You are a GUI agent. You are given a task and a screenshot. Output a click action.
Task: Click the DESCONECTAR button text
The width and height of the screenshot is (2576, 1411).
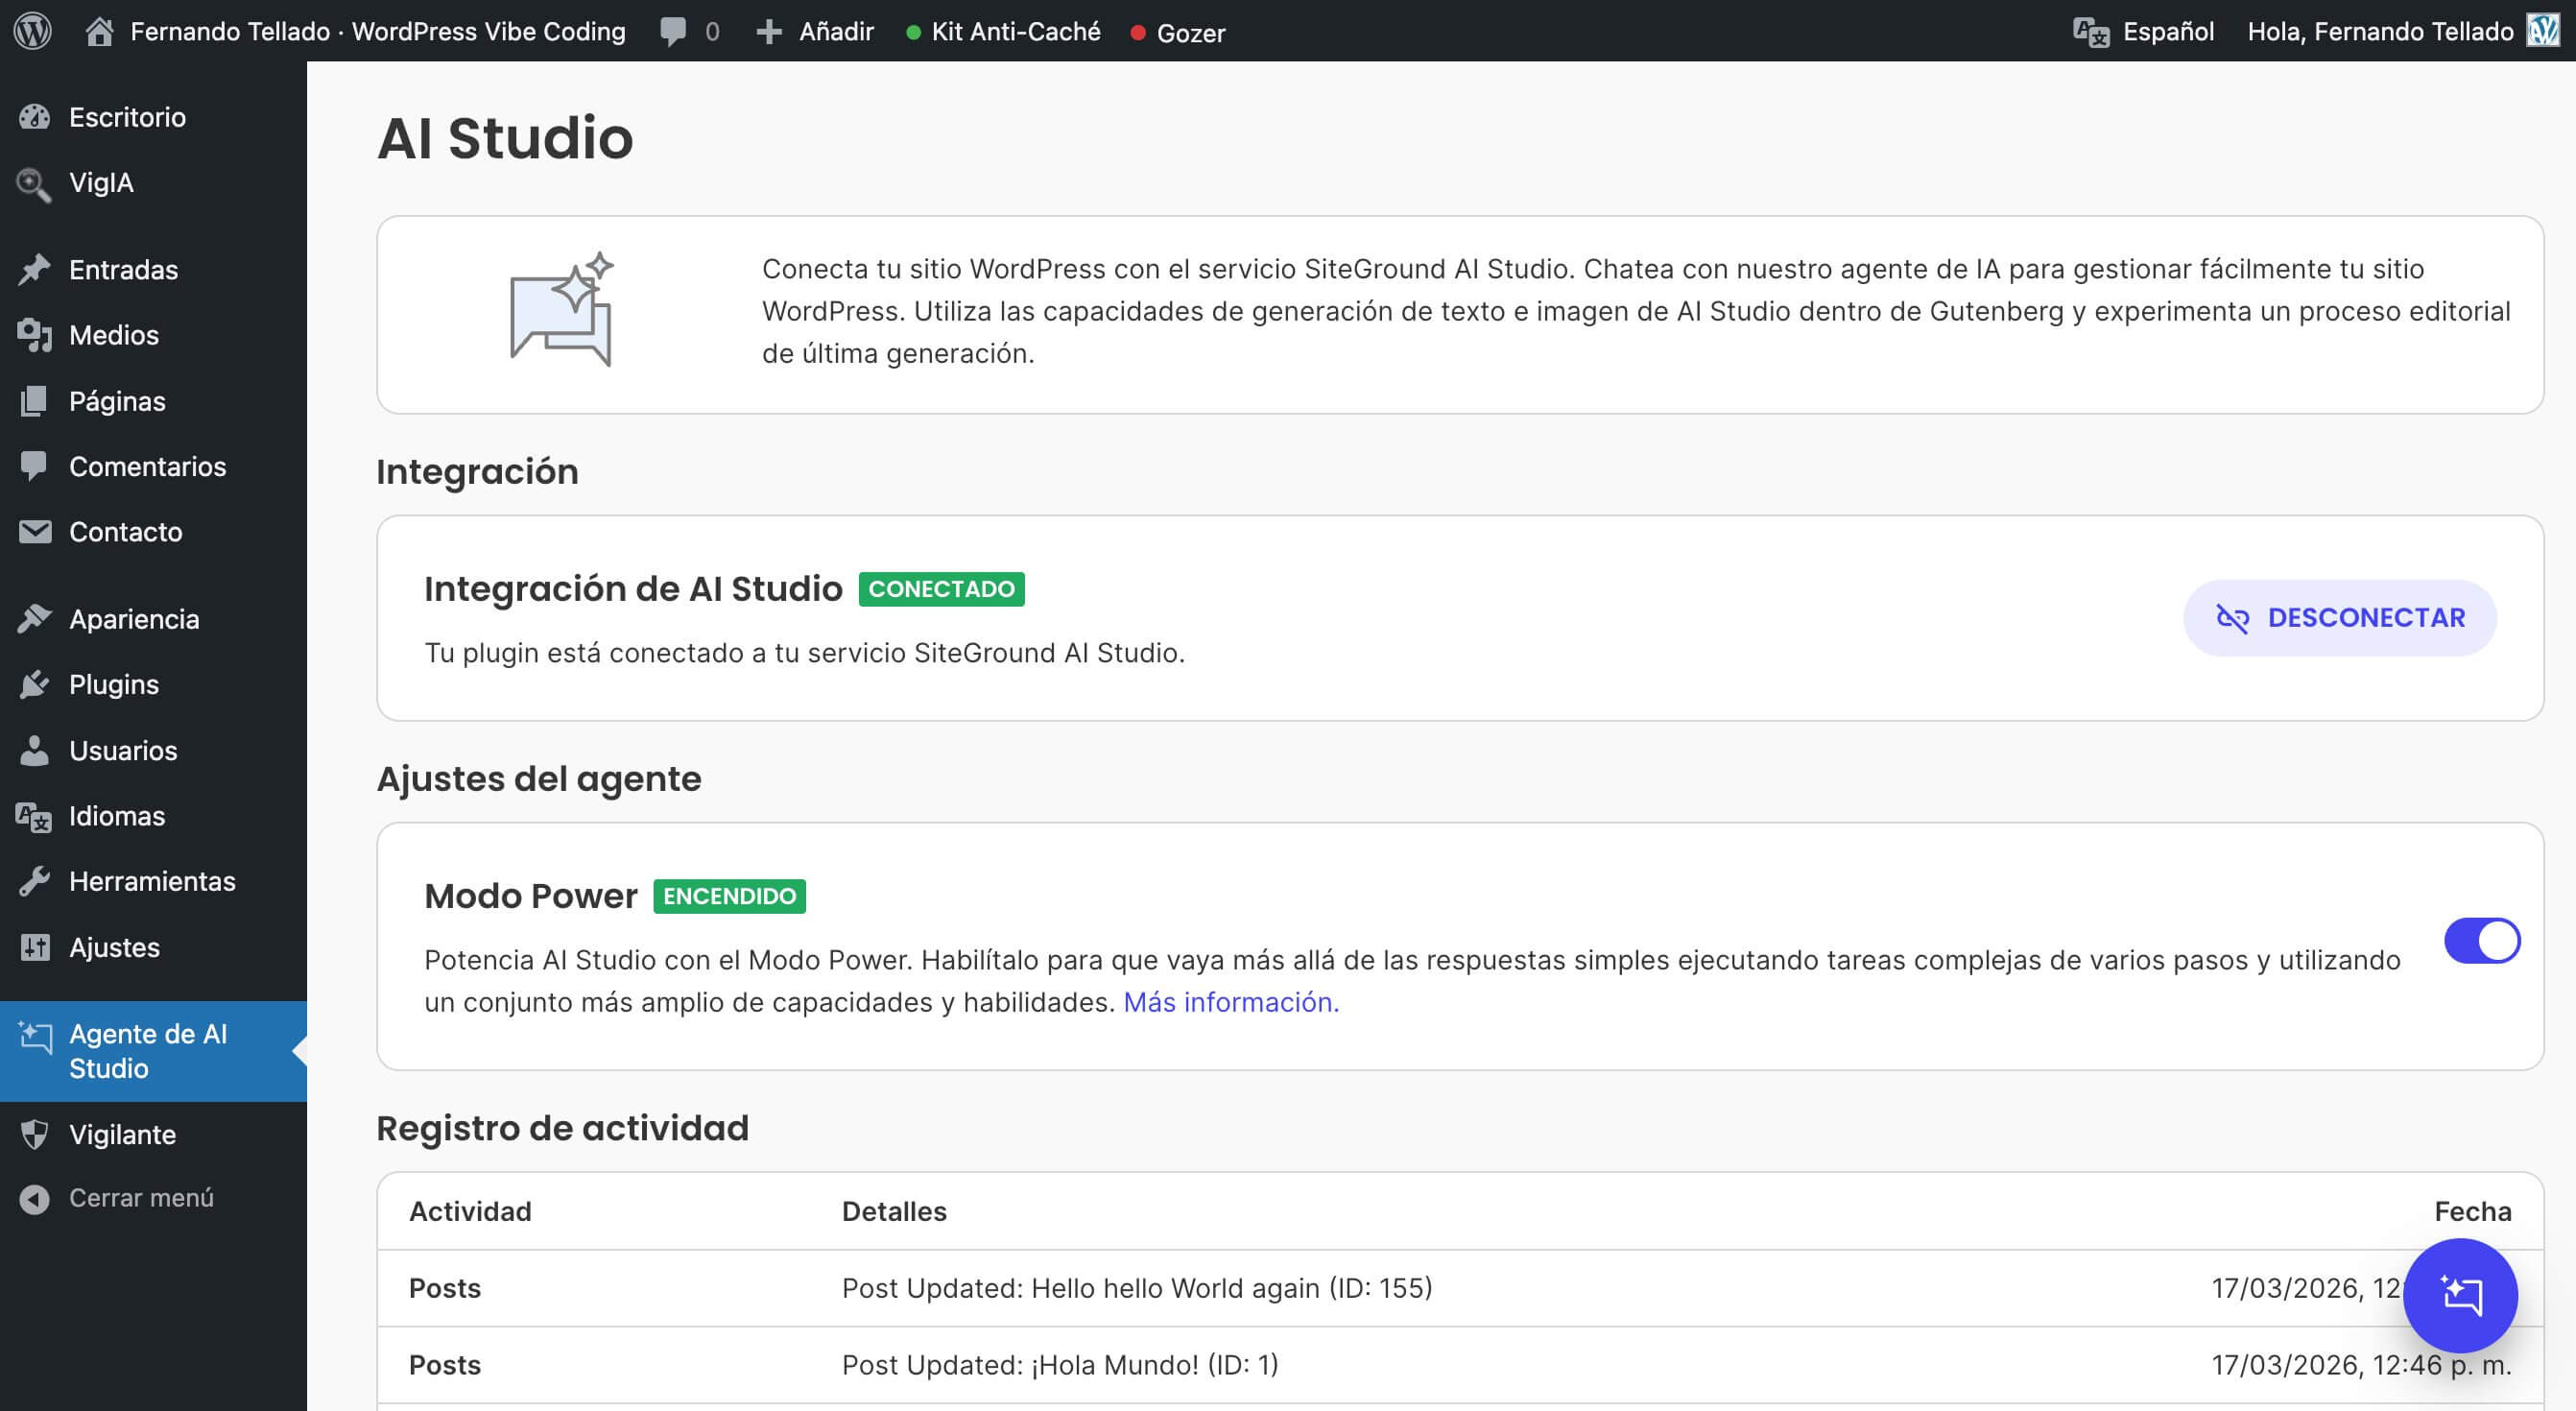pyautogui.click(x=2366, y=618)
